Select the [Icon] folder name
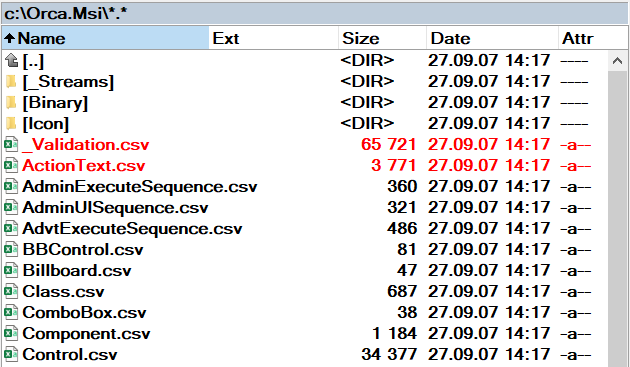 coord(45,124)
